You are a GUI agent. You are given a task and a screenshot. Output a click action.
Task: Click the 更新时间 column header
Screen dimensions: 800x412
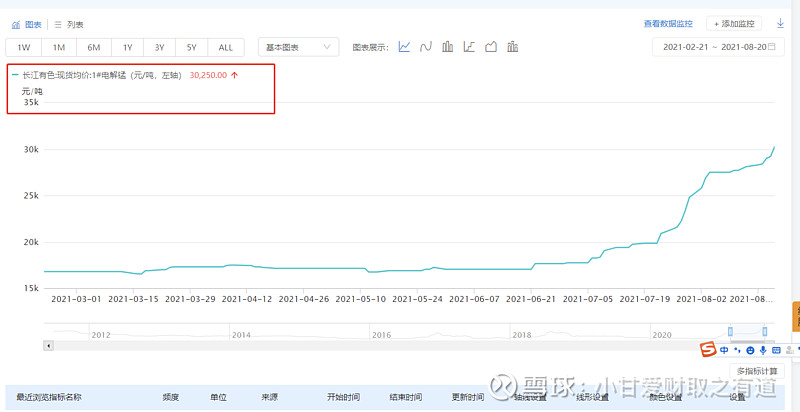468,397
